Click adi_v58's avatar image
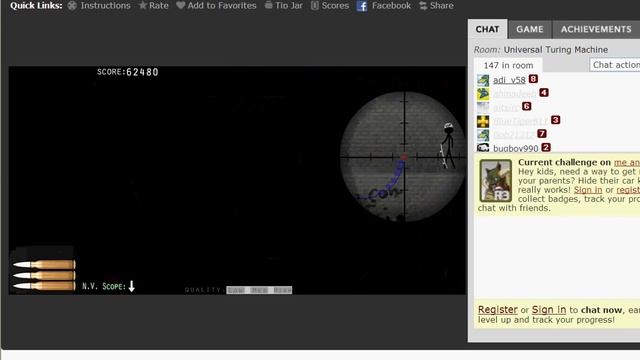This screenshot has height=360, width=640. tap(483, 80)
